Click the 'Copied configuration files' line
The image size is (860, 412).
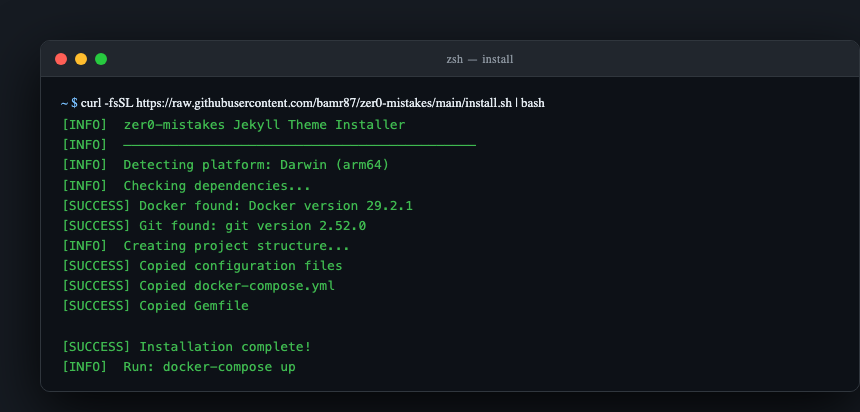202,266
